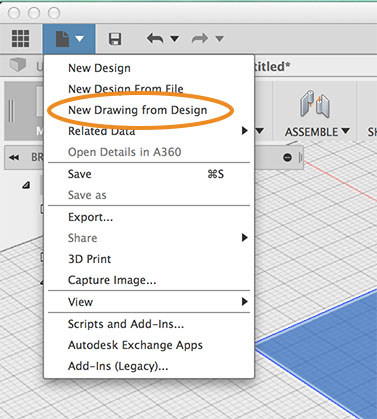Open the undo history dropdown arrow
The image size is (377, 419).
[174, 39]
